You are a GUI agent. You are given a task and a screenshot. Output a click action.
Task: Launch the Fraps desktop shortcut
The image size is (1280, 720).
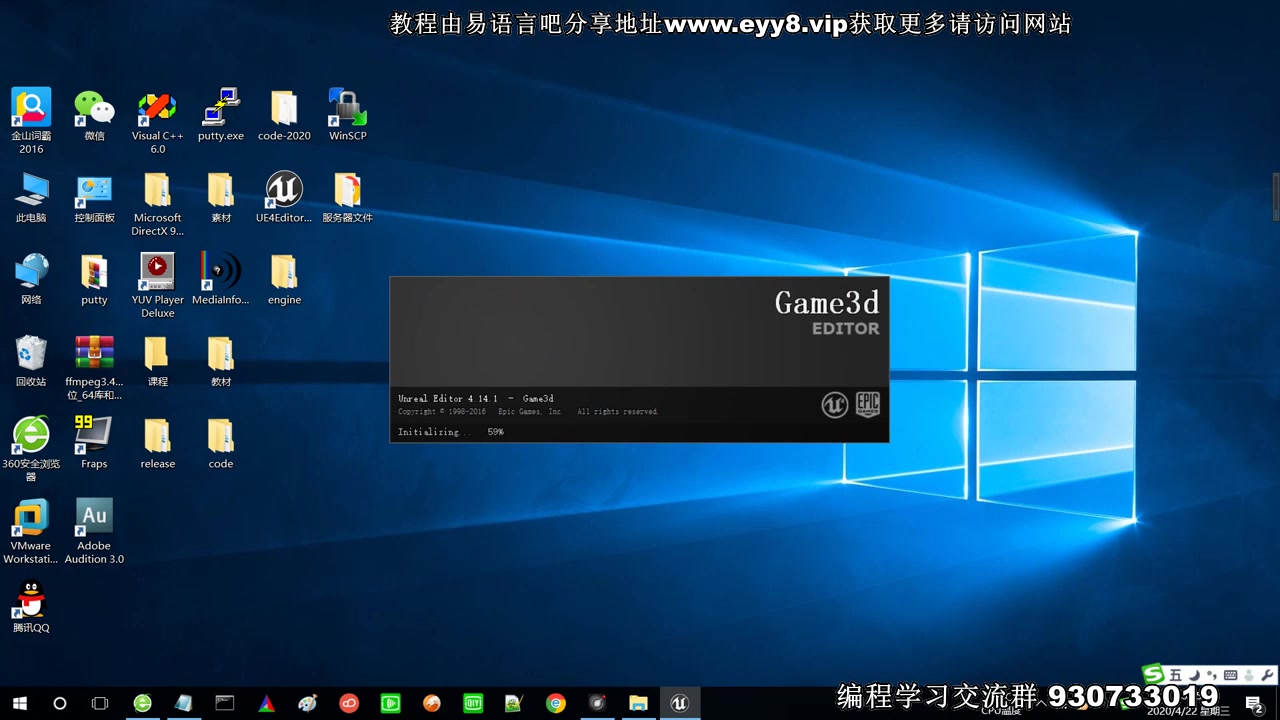pos(94,443)
